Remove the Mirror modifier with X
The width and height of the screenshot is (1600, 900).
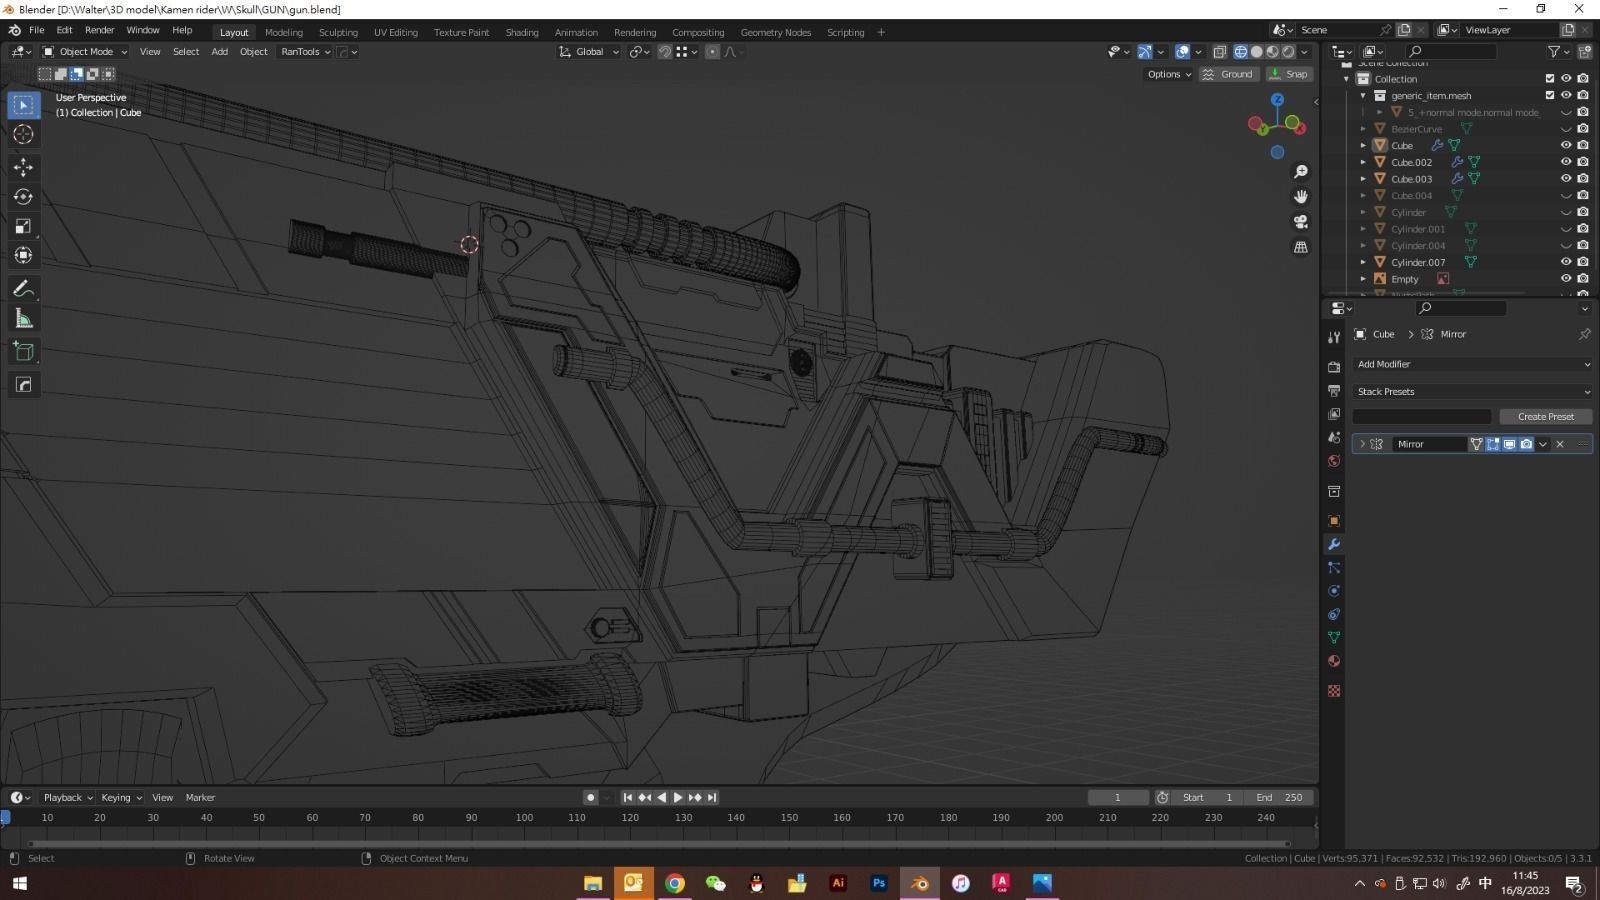pos(1560,444)
